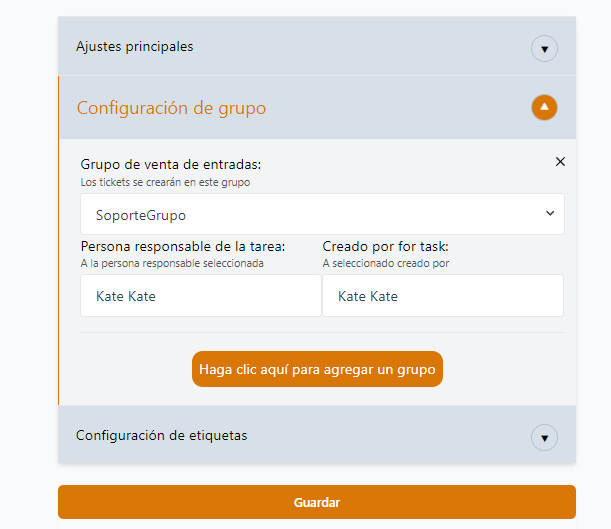The height and width of the screenshot is (529, 611).
Task: Select the Configuración de grupo heading
Action: point(171,108)
